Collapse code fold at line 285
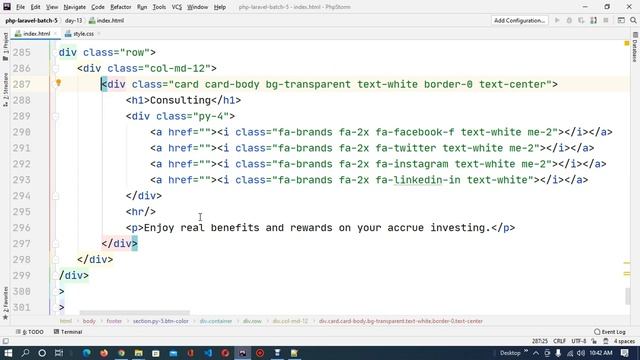The width and height of the screenshot is (640, 360). 55,53
